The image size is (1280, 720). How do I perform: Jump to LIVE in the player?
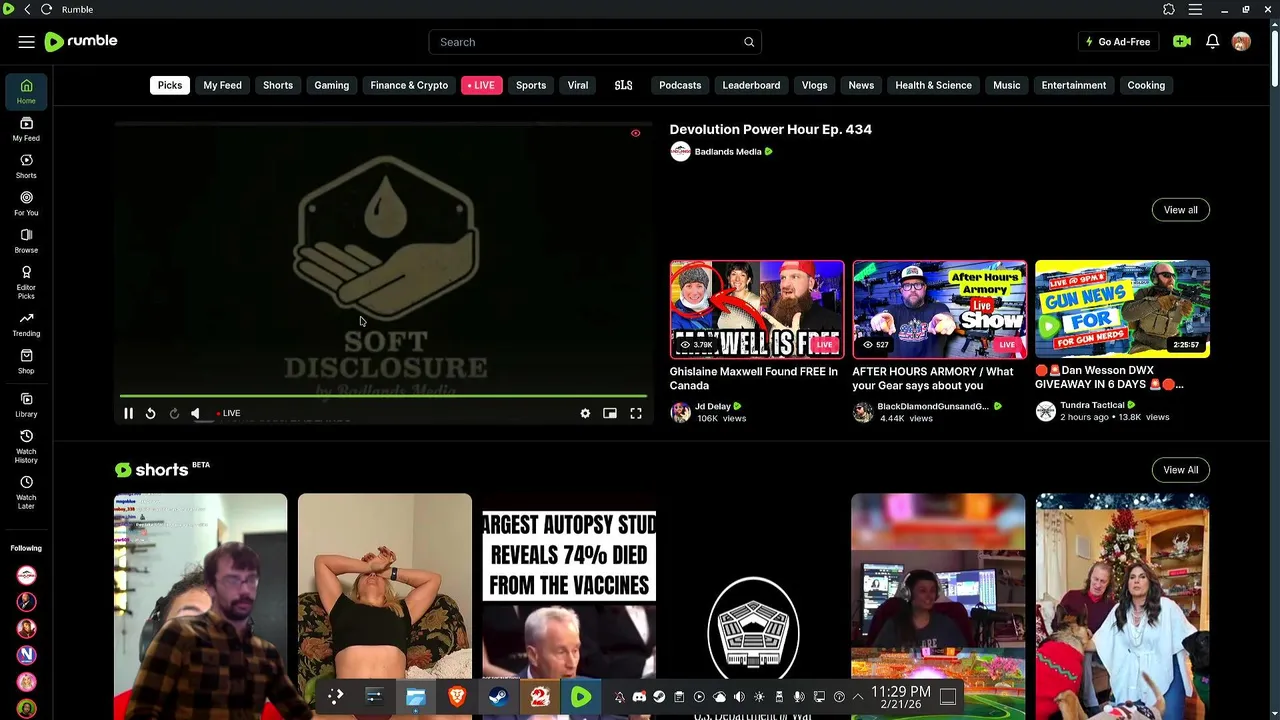tap(229, 413)
